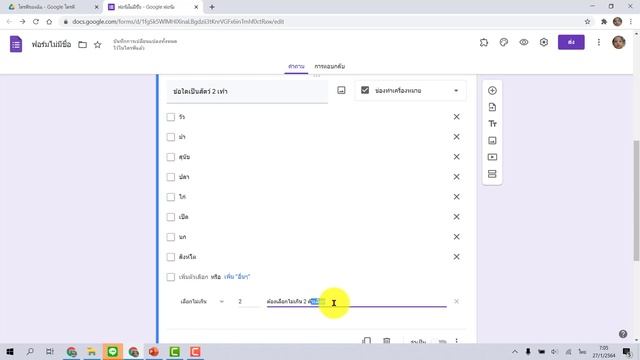Click the add "Other" option link
The height and width of the screenshot is (360, 640).
237,277
